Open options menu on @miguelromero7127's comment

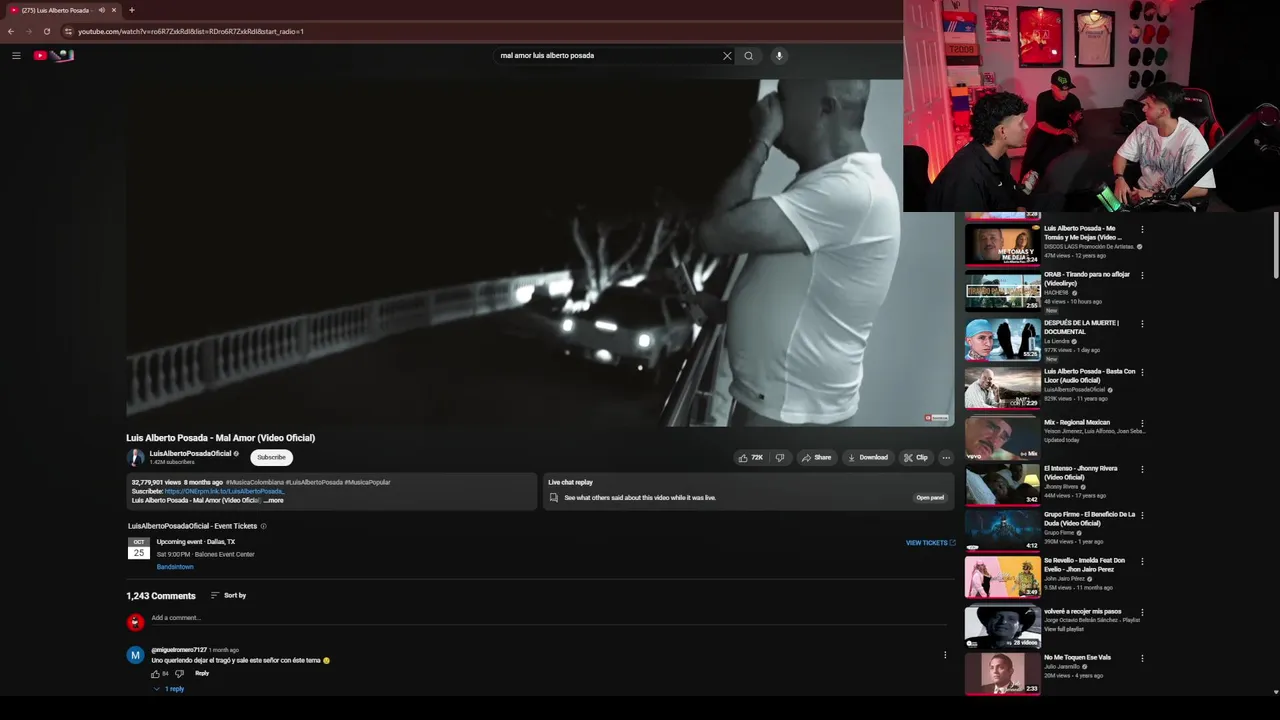(945, 656)
